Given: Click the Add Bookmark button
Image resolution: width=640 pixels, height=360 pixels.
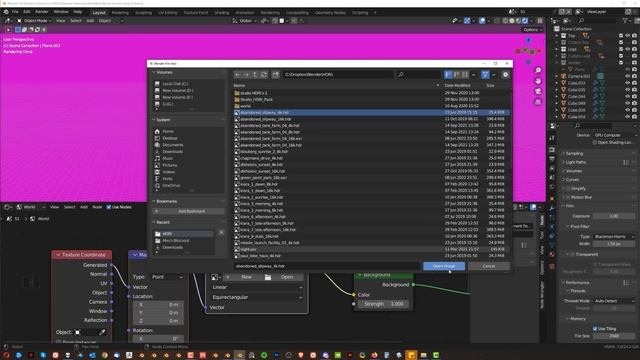Looking at the screenshot, I should point(189,211).
